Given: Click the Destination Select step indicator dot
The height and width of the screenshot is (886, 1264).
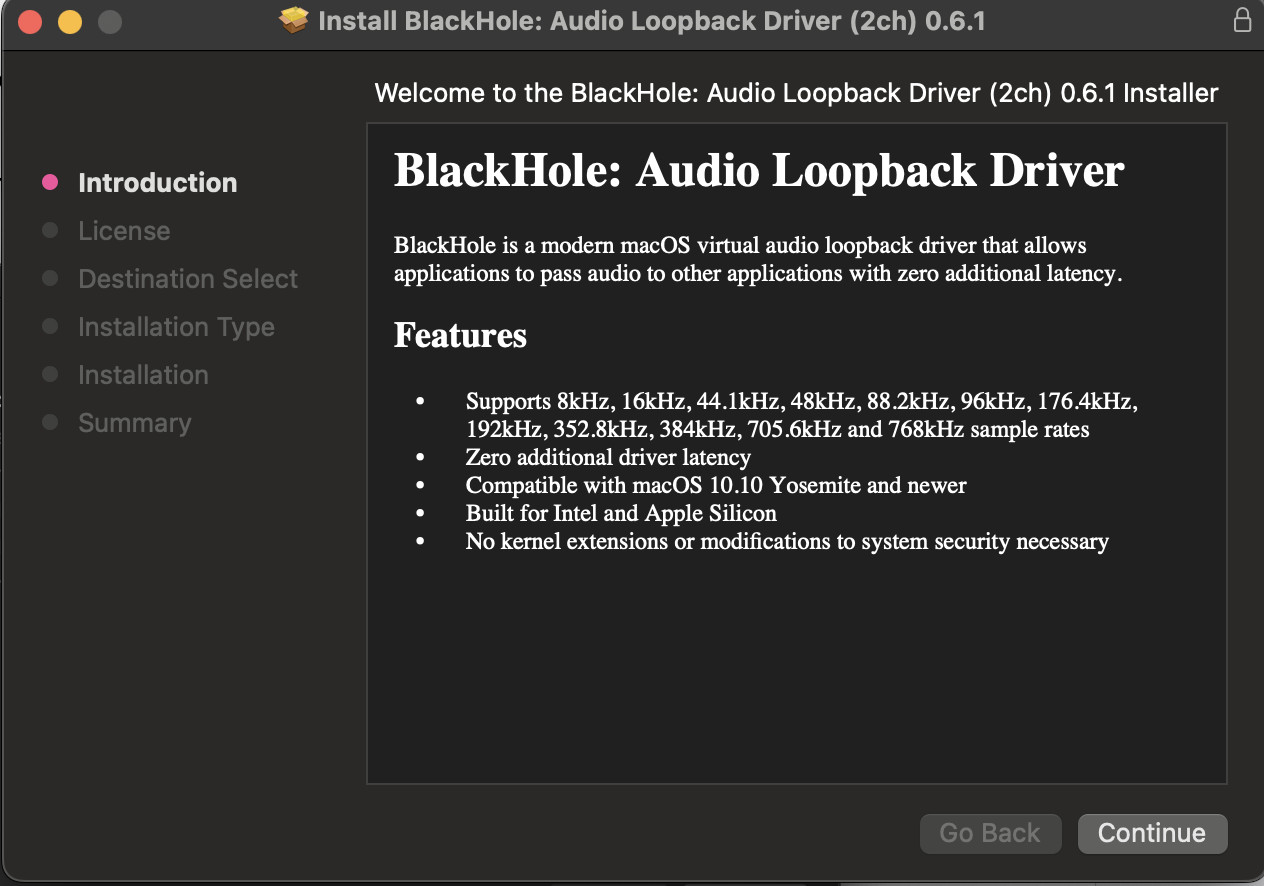Looking at the screenshot, I should click(x=50, y=278).
